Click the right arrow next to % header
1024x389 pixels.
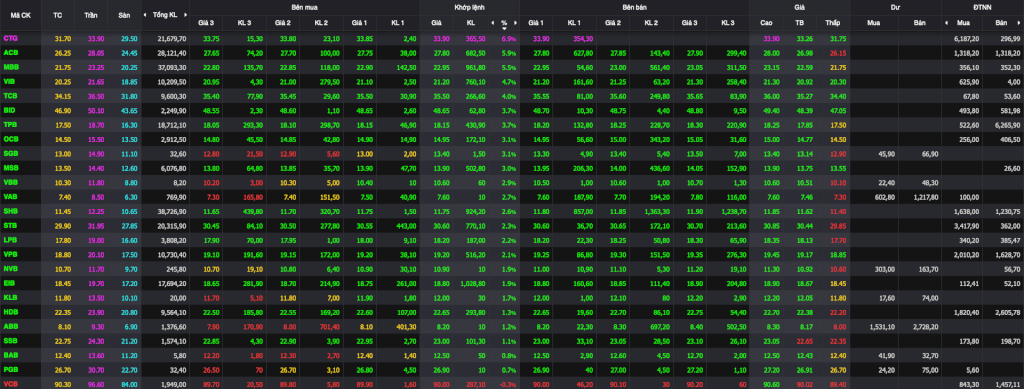click(x=514, y=22)
